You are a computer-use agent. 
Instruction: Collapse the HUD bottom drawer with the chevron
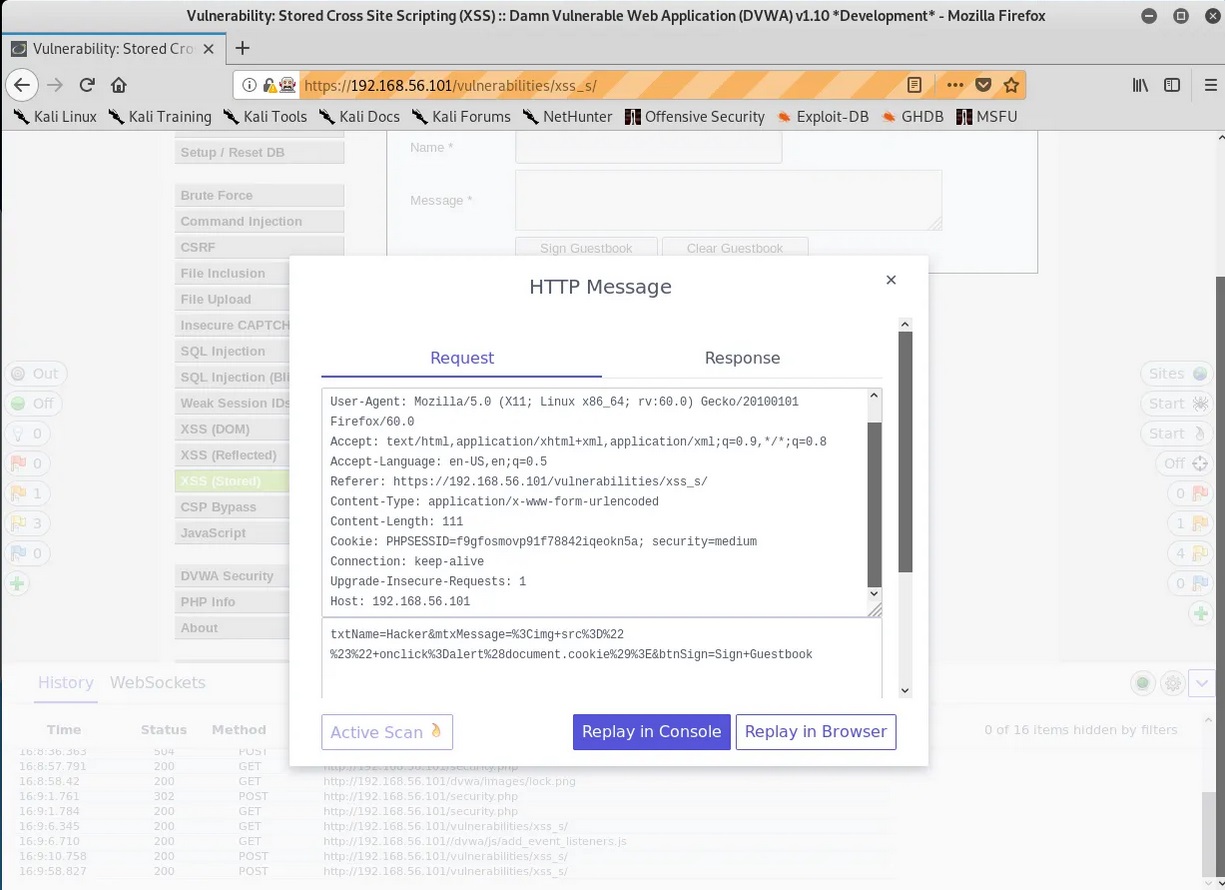click(x=1202, y=684)
